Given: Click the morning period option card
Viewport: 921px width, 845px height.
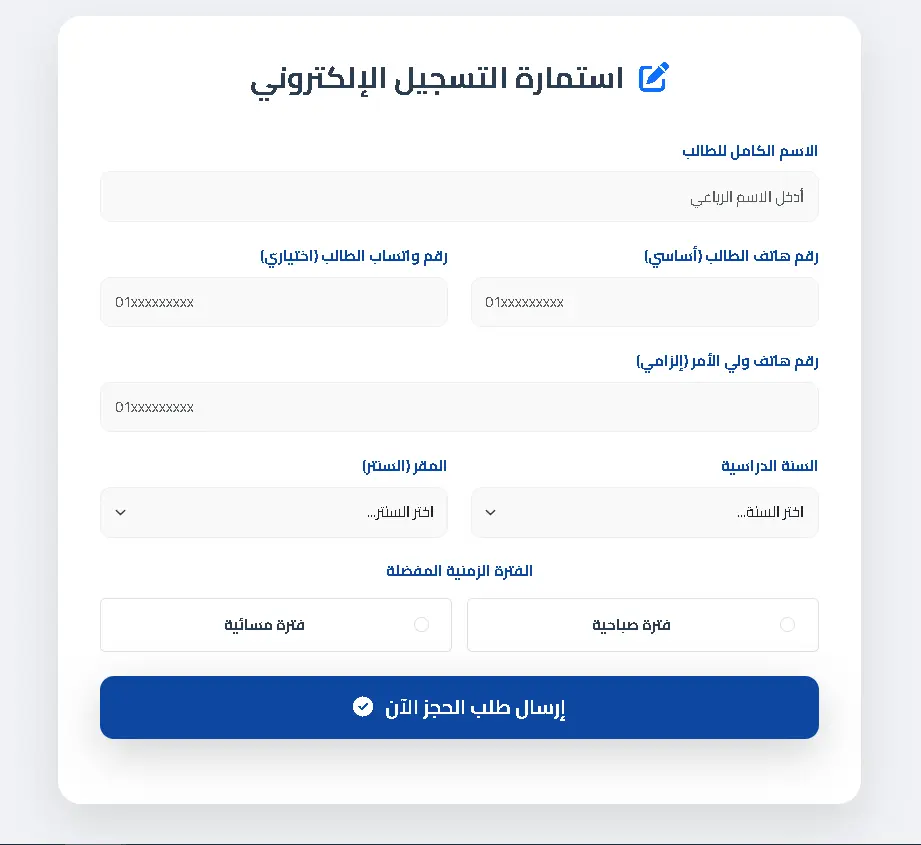Looking at the screenshot, I should (643, 624).
